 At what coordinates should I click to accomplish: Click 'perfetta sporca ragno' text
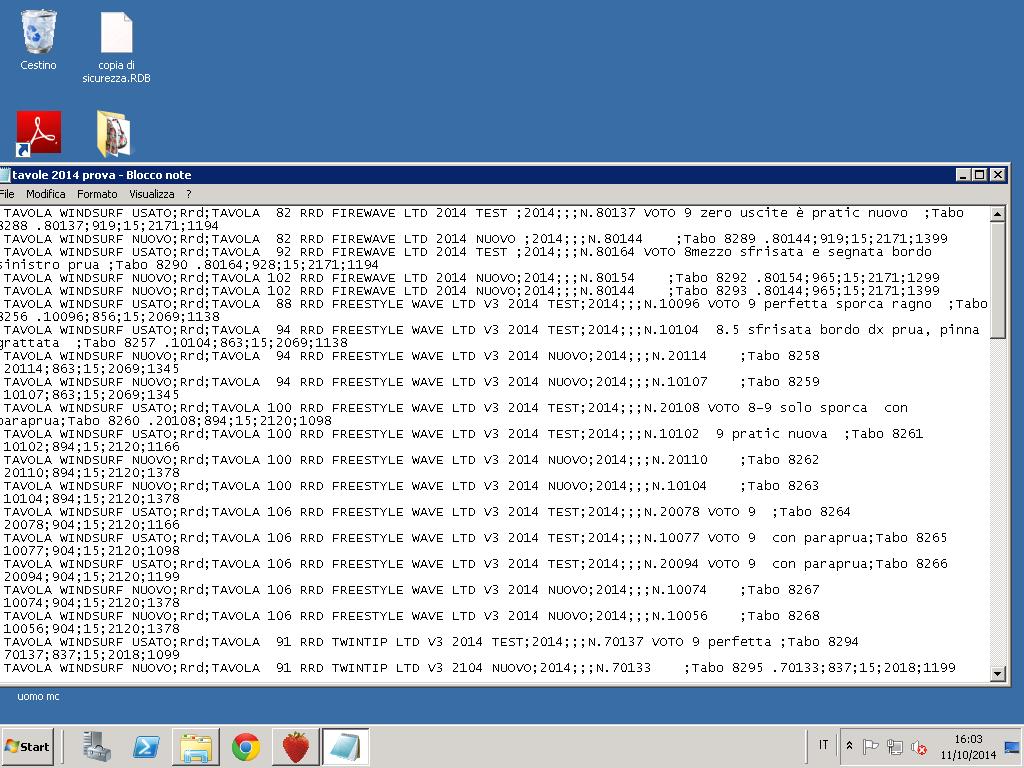[848, 304]
